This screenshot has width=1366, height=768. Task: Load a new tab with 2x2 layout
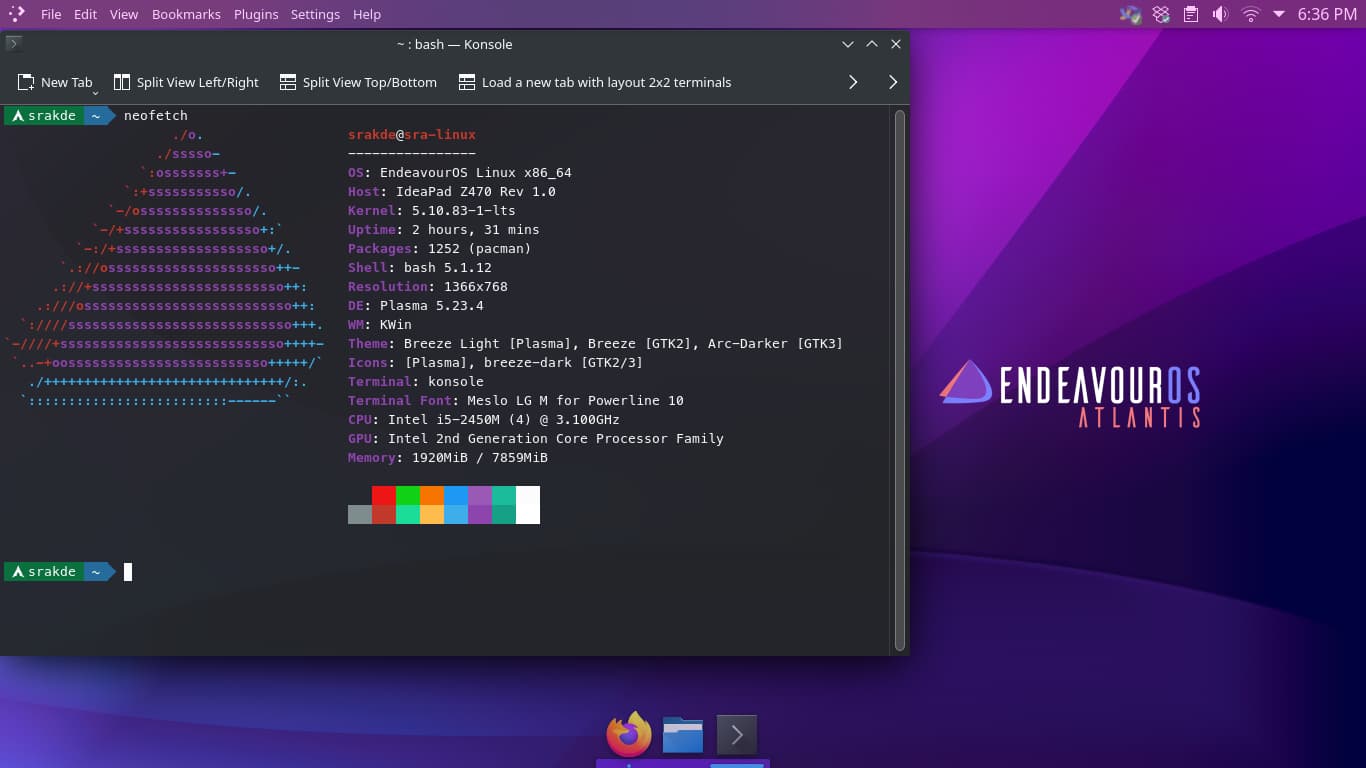594,82
